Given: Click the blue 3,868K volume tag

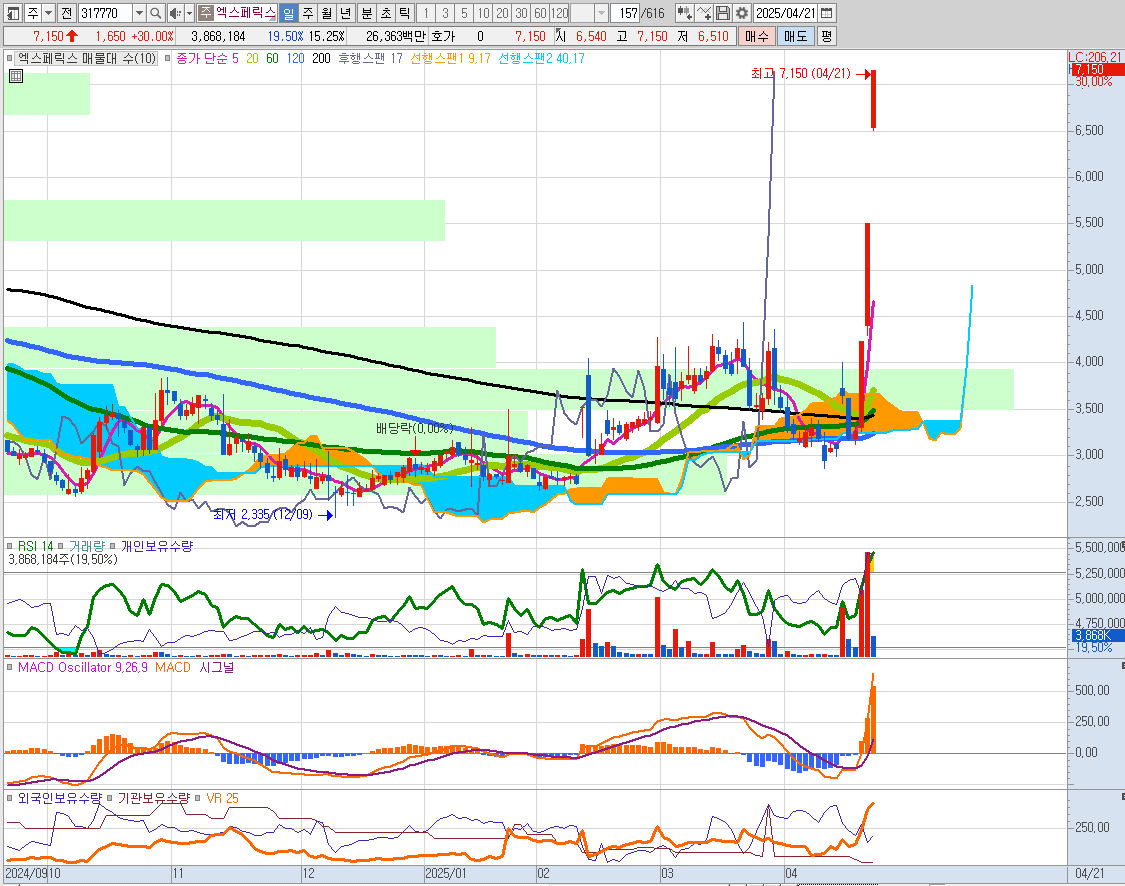Looking at the screenshot, I should pos(1097,635).
